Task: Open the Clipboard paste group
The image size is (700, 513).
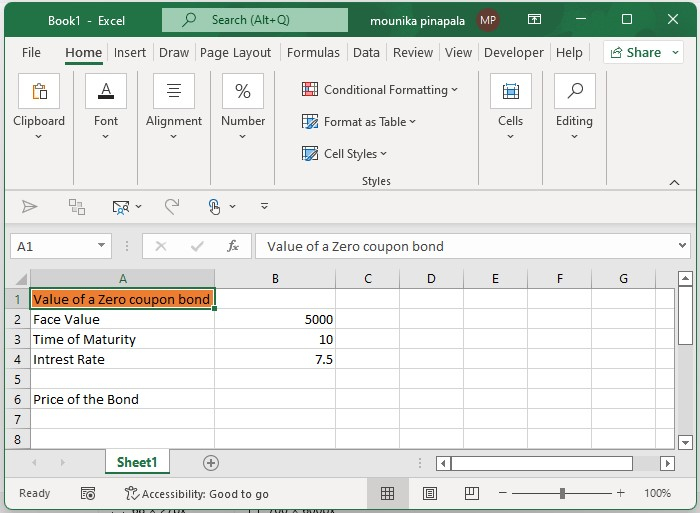Action: coord(39,91)
